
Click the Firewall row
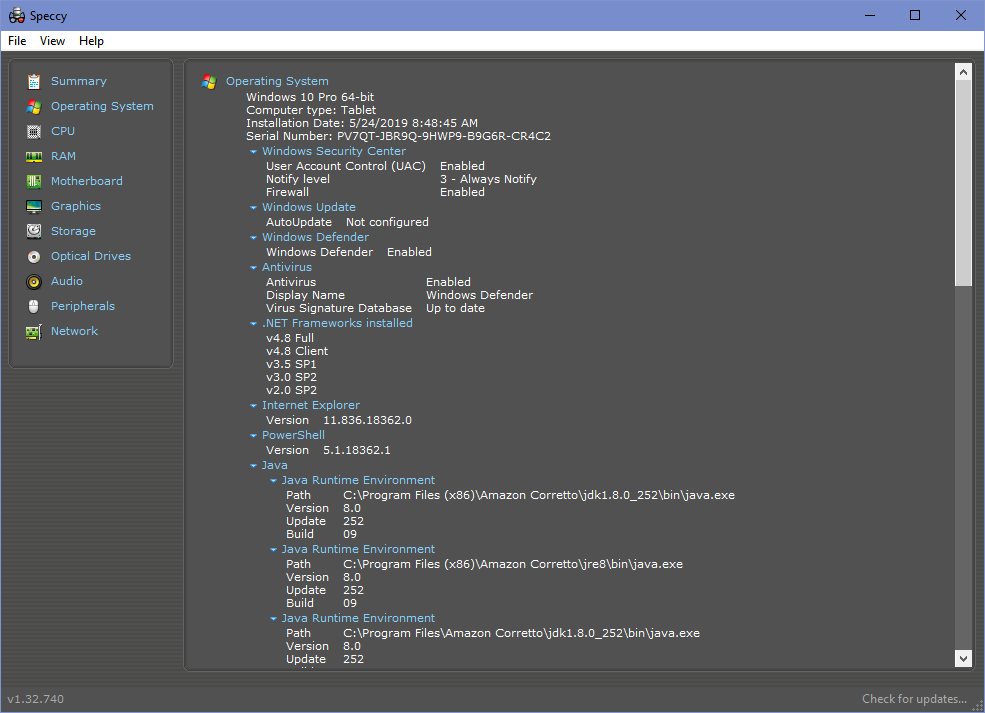pyautogui.click(x=375, y=192)
